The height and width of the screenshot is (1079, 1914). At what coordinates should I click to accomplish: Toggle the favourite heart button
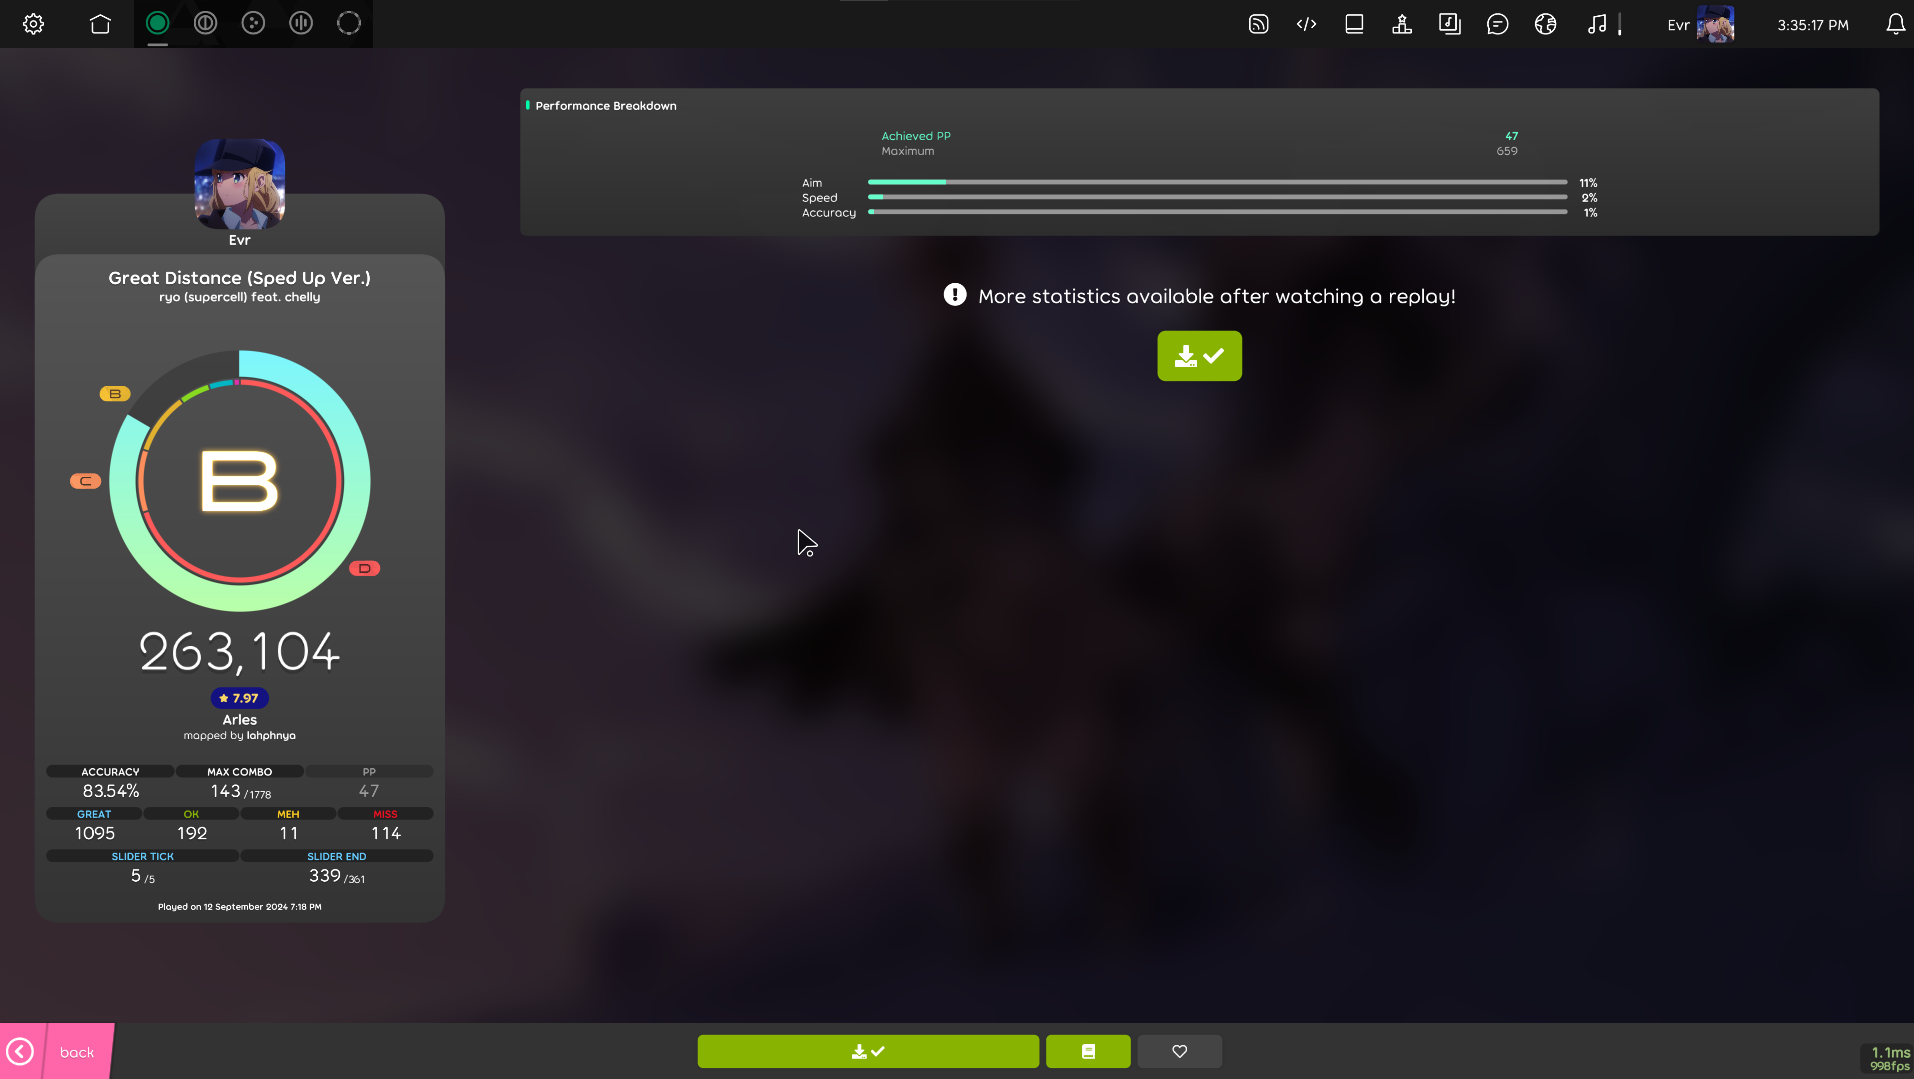pos(1179,1051)
